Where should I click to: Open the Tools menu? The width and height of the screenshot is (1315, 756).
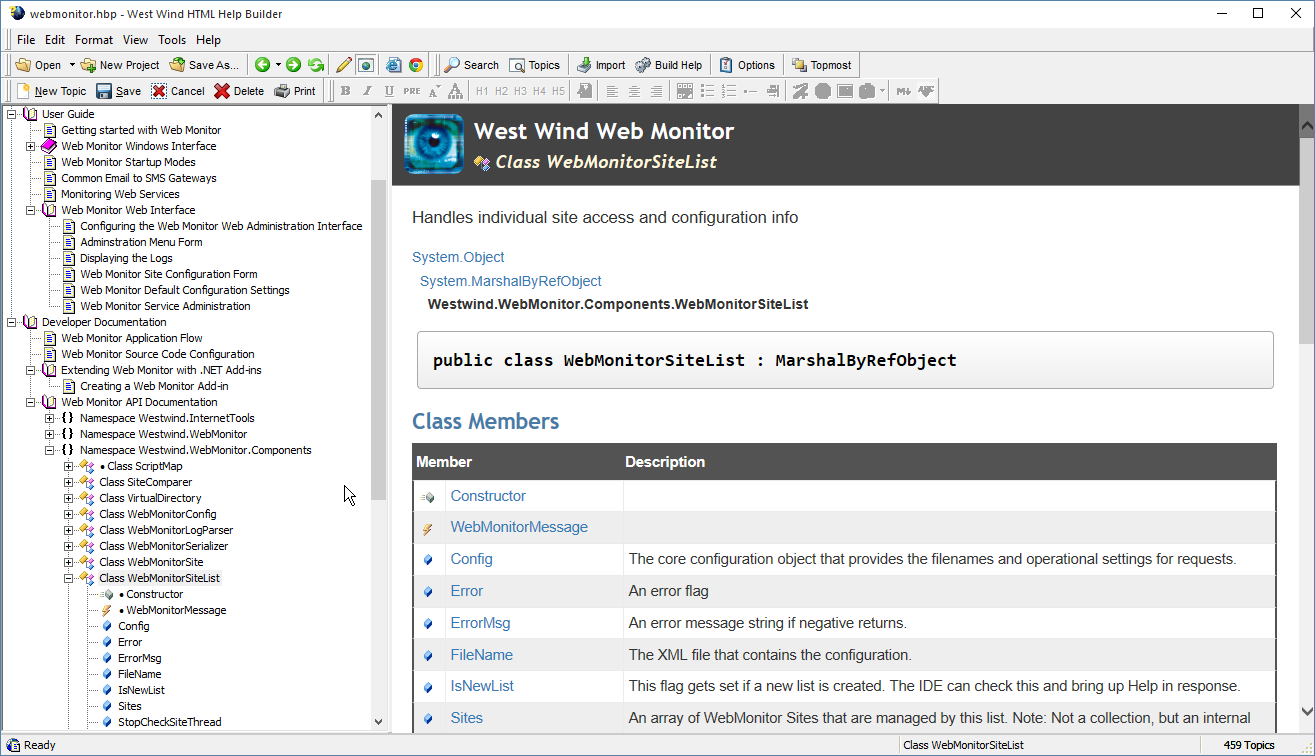click(x=172, y=40)
